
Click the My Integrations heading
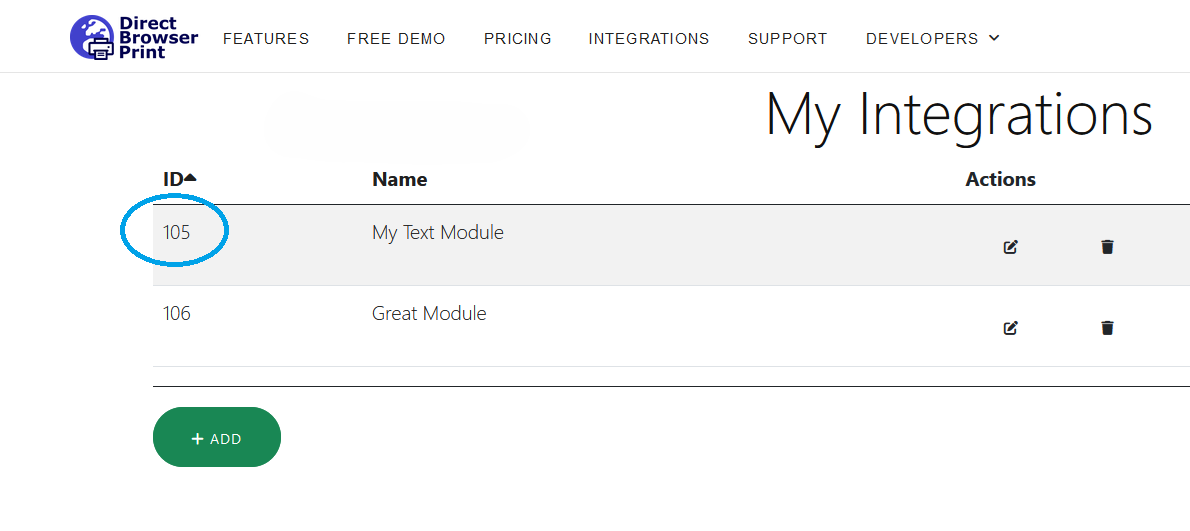coord(959,115)
